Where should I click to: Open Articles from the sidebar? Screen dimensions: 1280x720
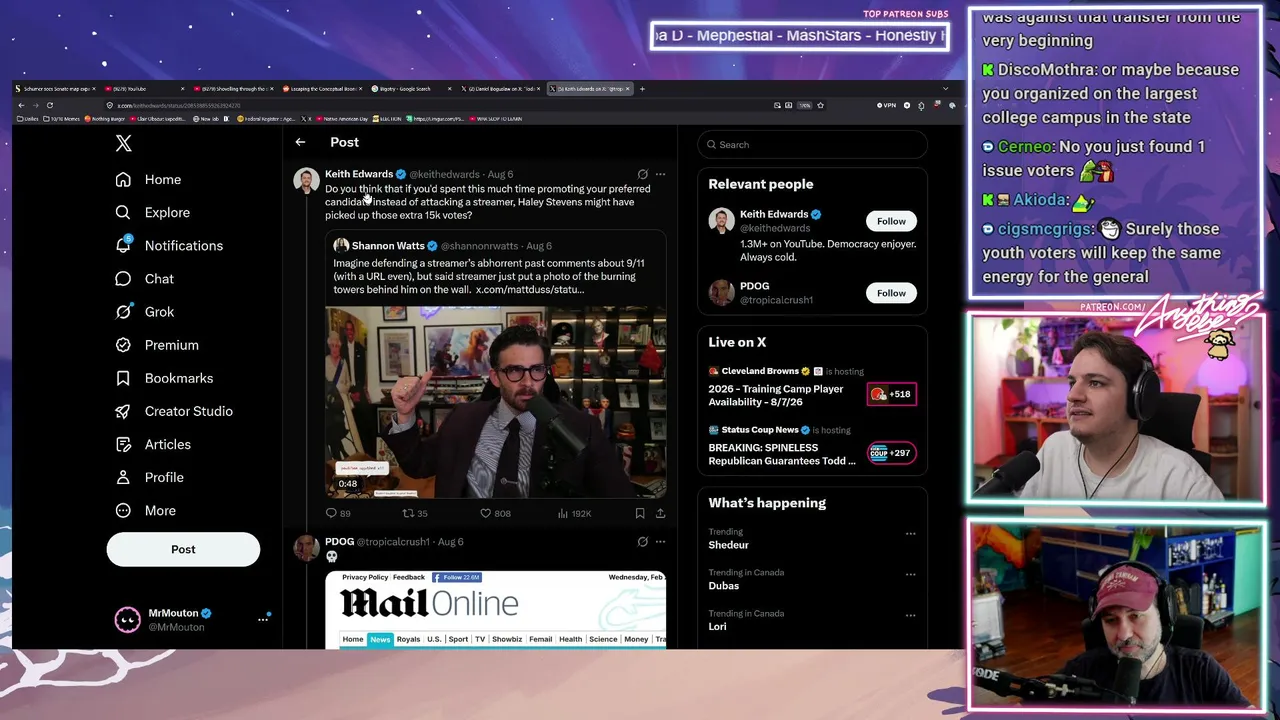153,444
